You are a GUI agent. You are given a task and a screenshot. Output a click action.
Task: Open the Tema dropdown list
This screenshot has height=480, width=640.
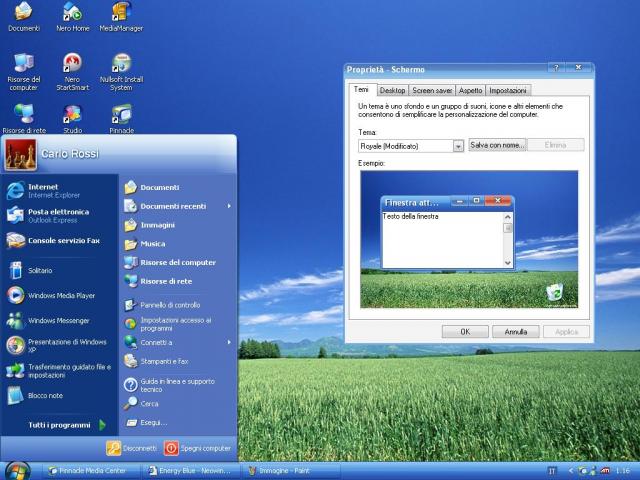(x=458, y=146)
